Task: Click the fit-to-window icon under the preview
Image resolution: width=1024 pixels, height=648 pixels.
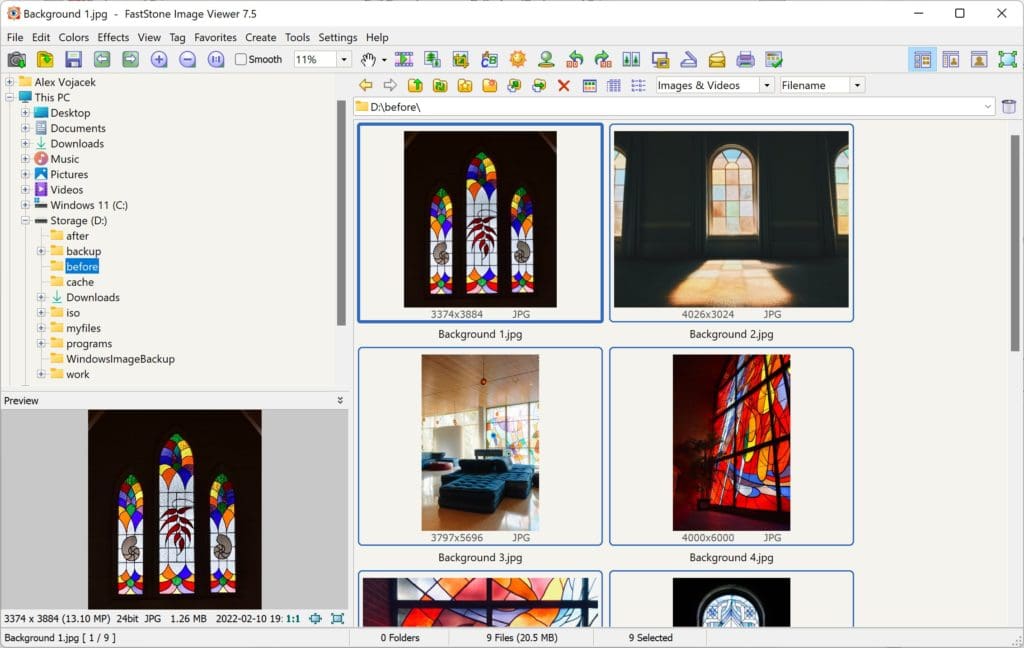Action: [x=337, y=618]
